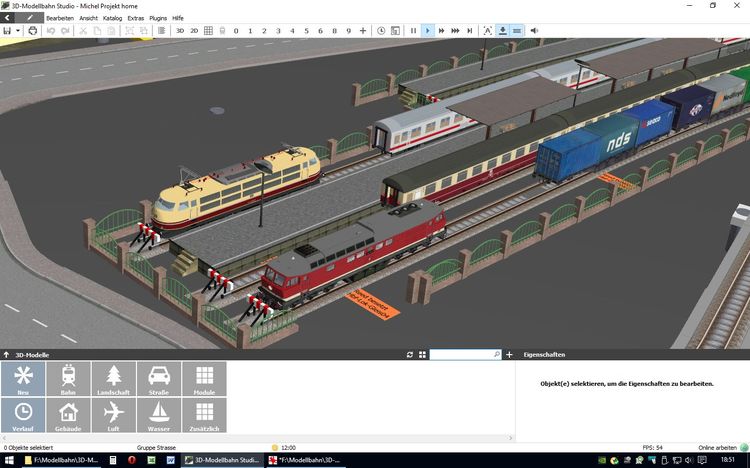Open the Wasser sailboat category
750x468 pixels.
158,415
